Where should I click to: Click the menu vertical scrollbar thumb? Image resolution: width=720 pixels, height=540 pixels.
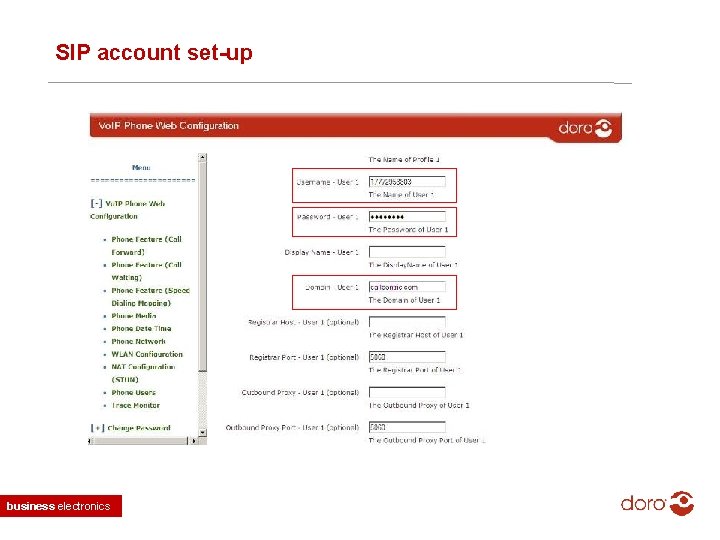click(202, 266)
